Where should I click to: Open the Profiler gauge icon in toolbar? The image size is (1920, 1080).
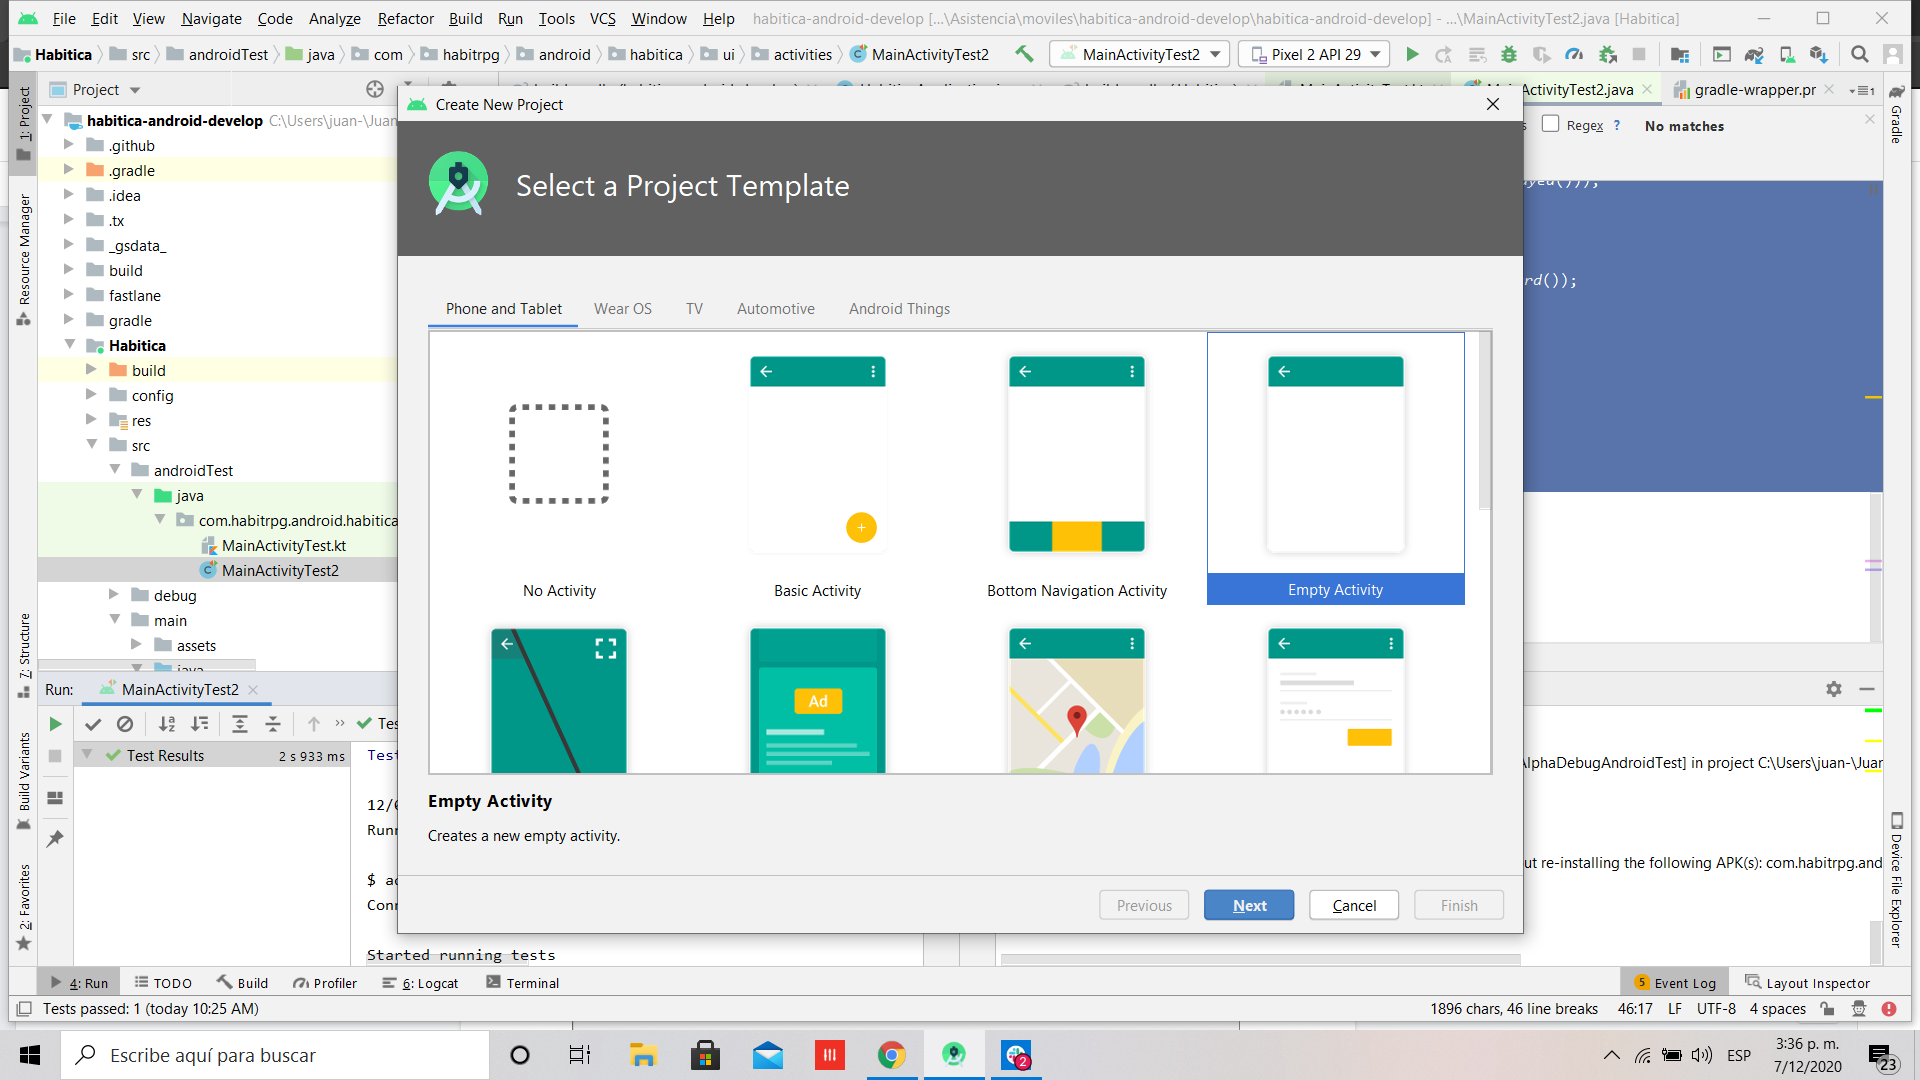coord(1574,54)
